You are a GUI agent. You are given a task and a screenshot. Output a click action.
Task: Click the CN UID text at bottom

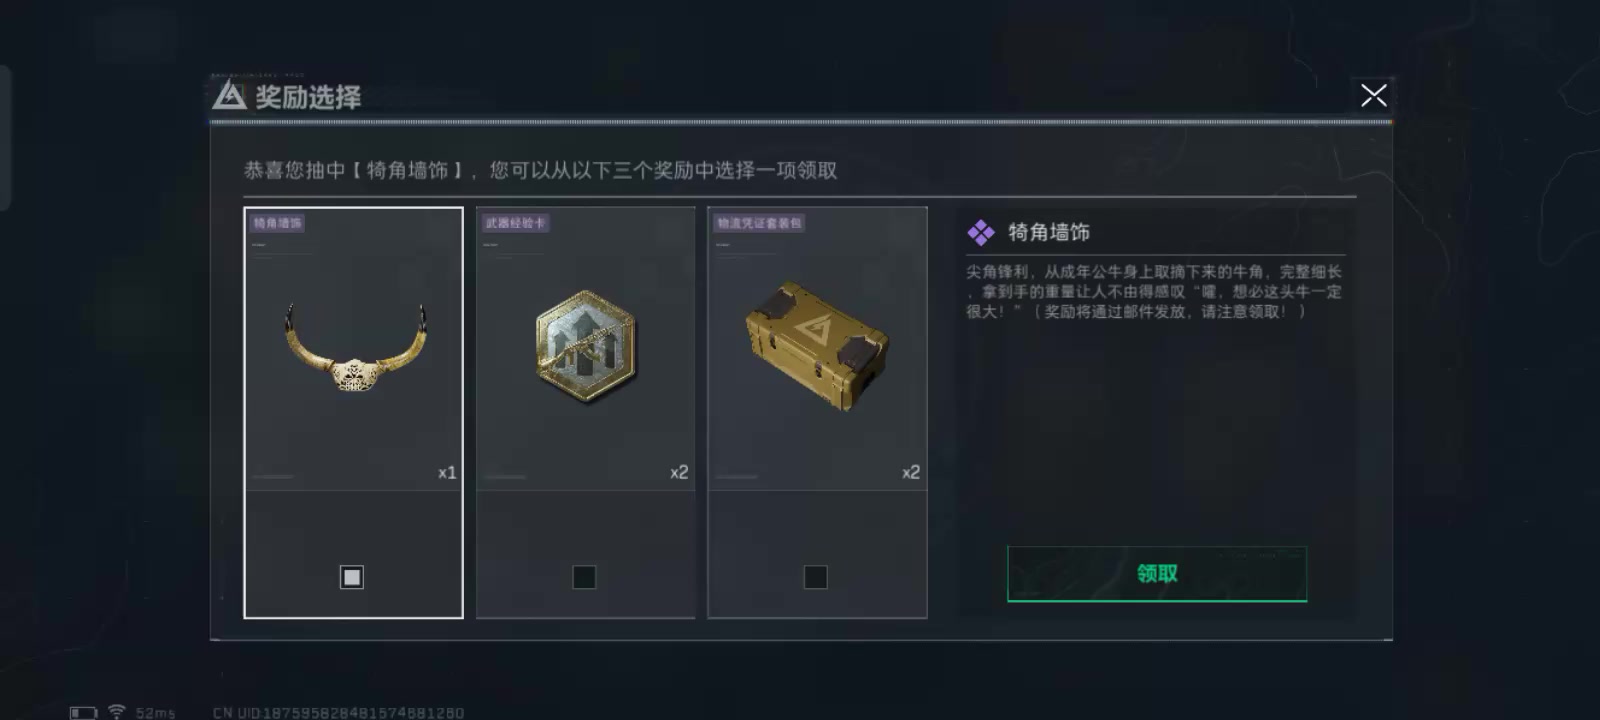point(338,713)
